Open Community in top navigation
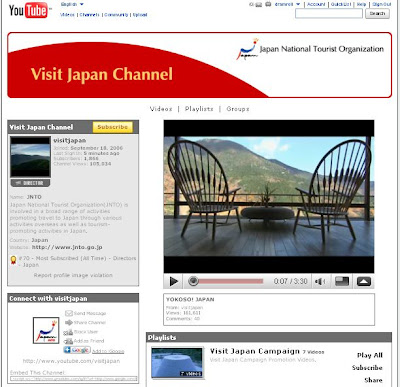This screenshot has height=387, width=400. 116,15
